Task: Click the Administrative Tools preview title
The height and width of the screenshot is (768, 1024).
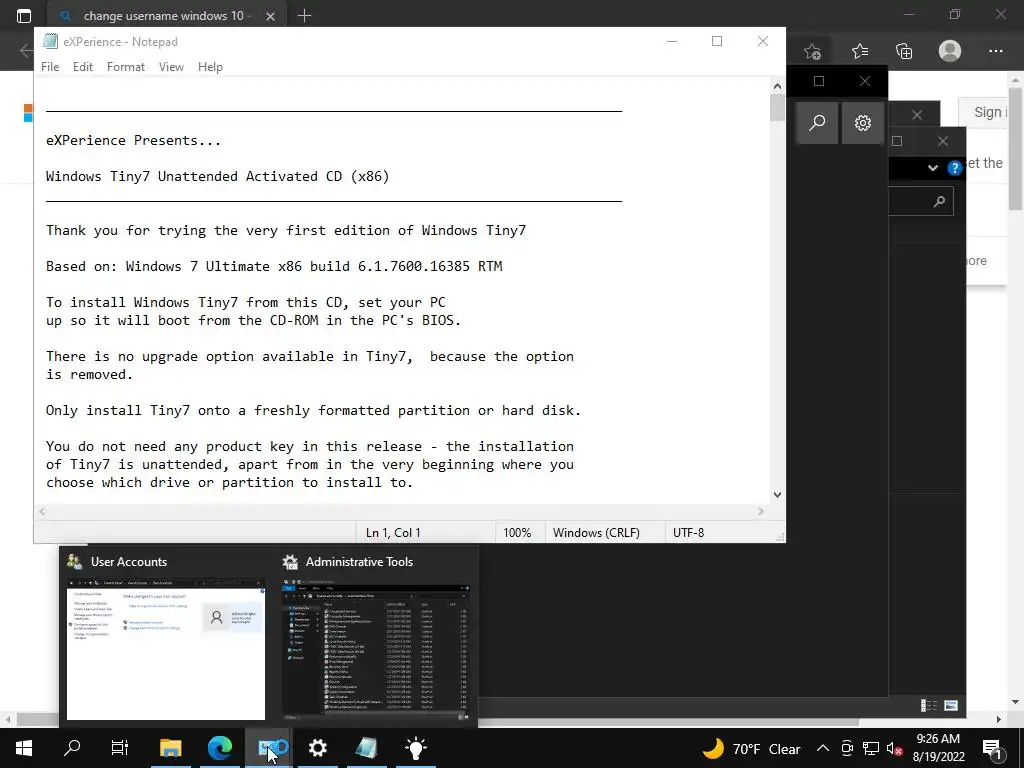Action: coord(359,562)
